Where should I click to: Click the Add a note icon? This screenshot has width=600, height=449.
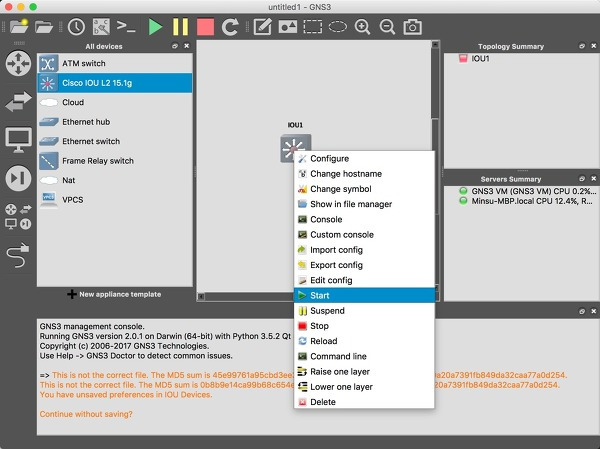pyautogui.click(x=262, y=27)
